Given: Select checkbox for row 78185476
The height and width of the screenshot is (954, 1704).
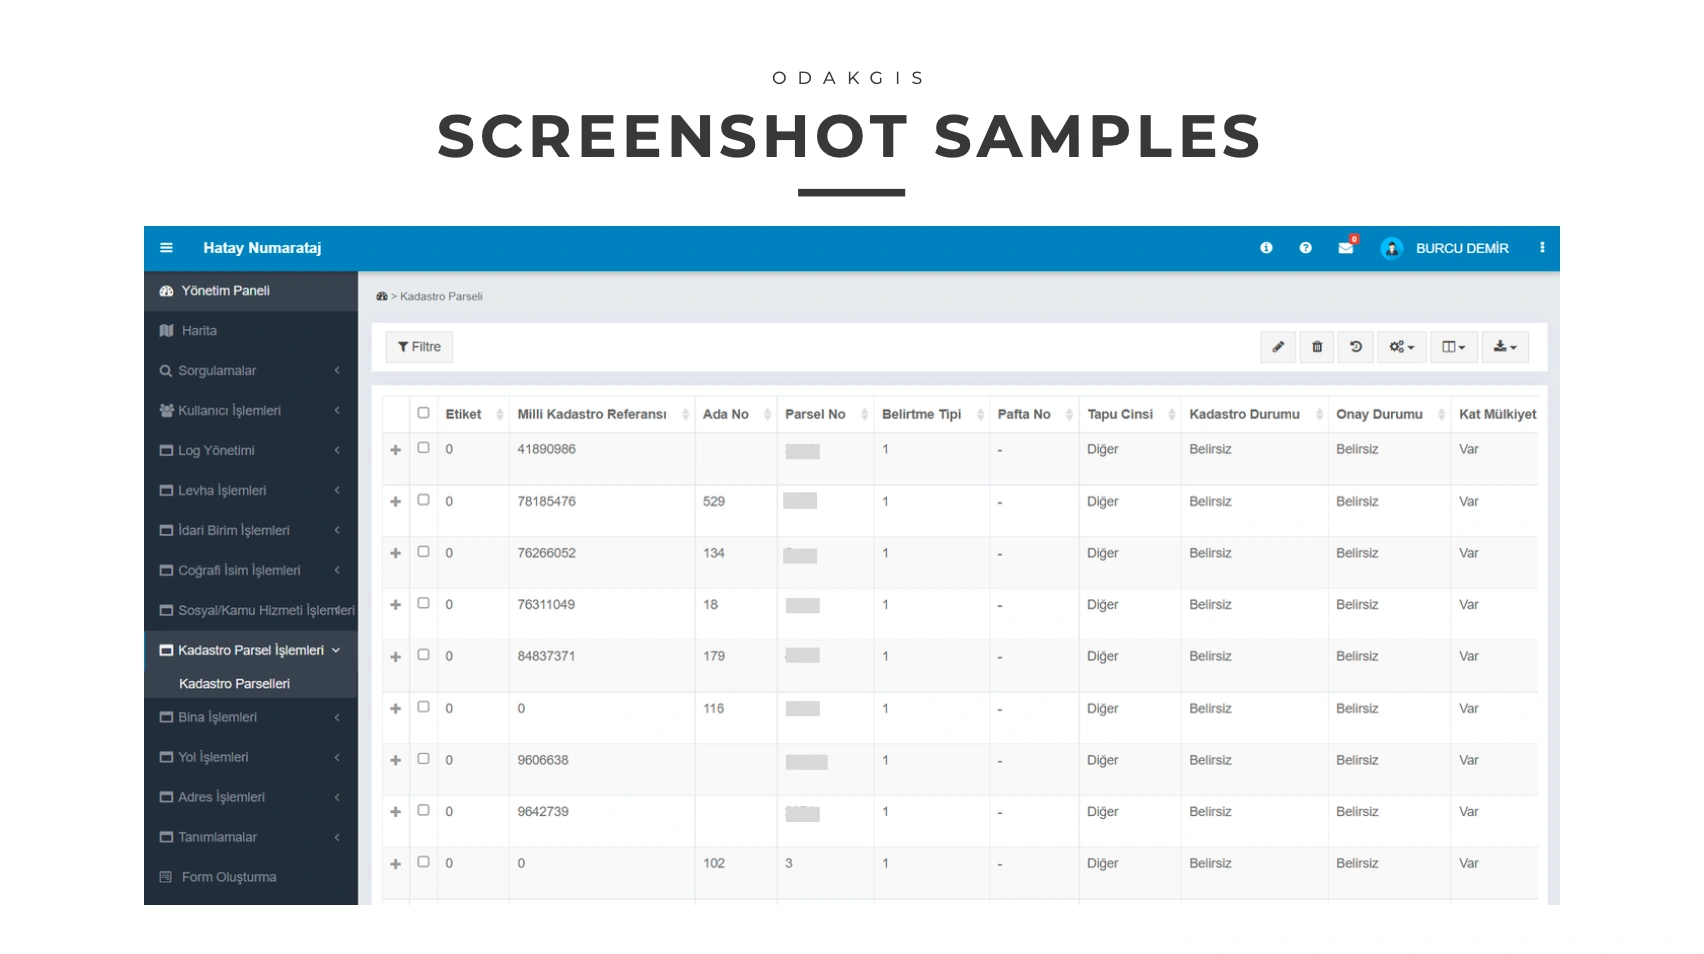Looking at the screenshot, I should tap(423, 500).
